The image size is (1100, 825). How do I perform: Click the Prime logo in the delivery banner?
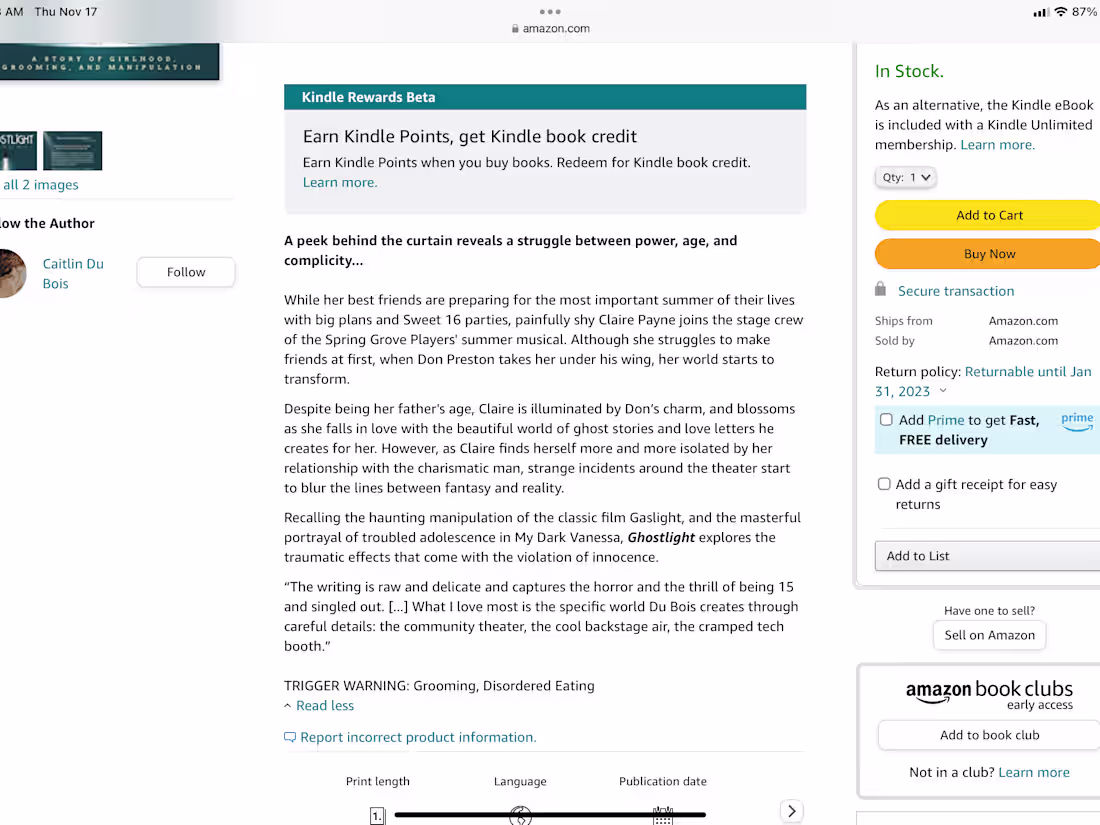point(1077,423)
